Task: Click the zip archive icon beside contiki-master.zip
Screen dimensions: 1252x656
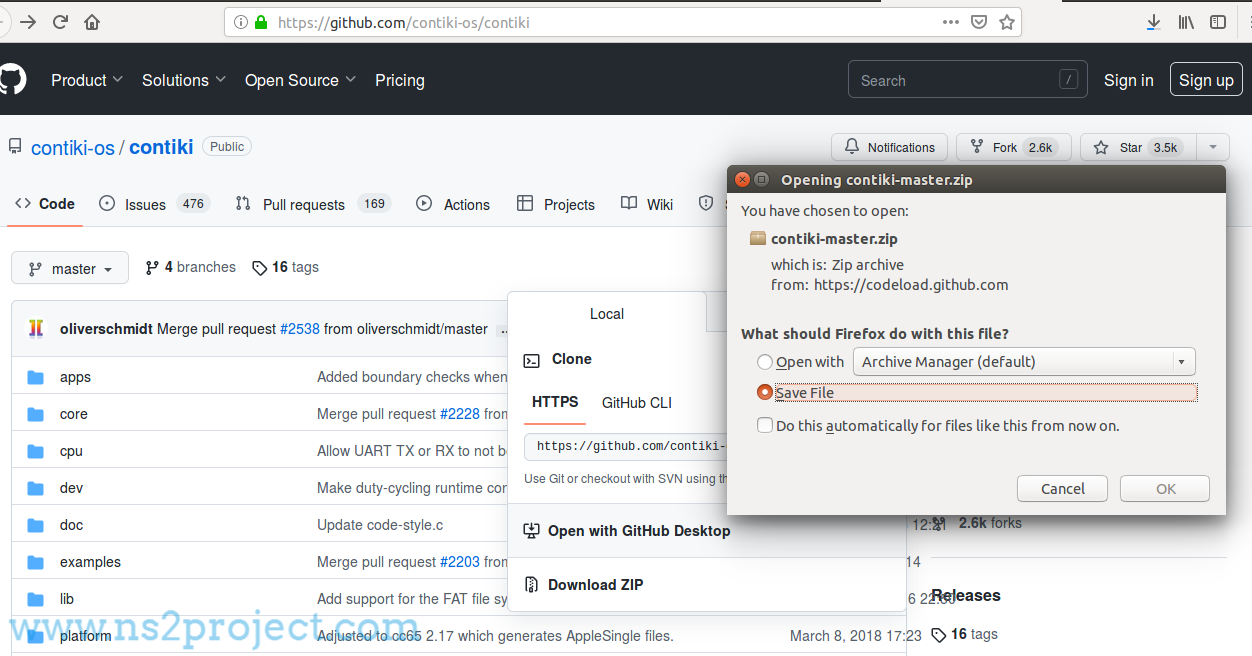Action: point(757,239)
